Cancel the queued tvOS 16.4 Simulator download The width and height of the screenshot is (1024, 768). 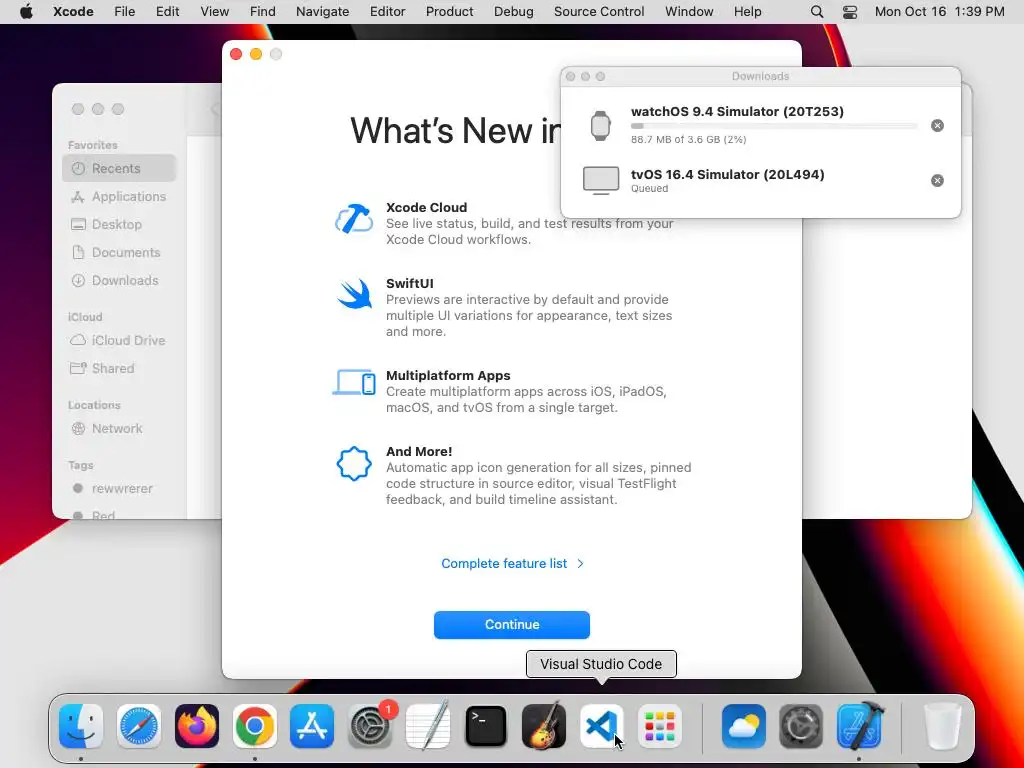pyautogui.click(x=937, y=180)
